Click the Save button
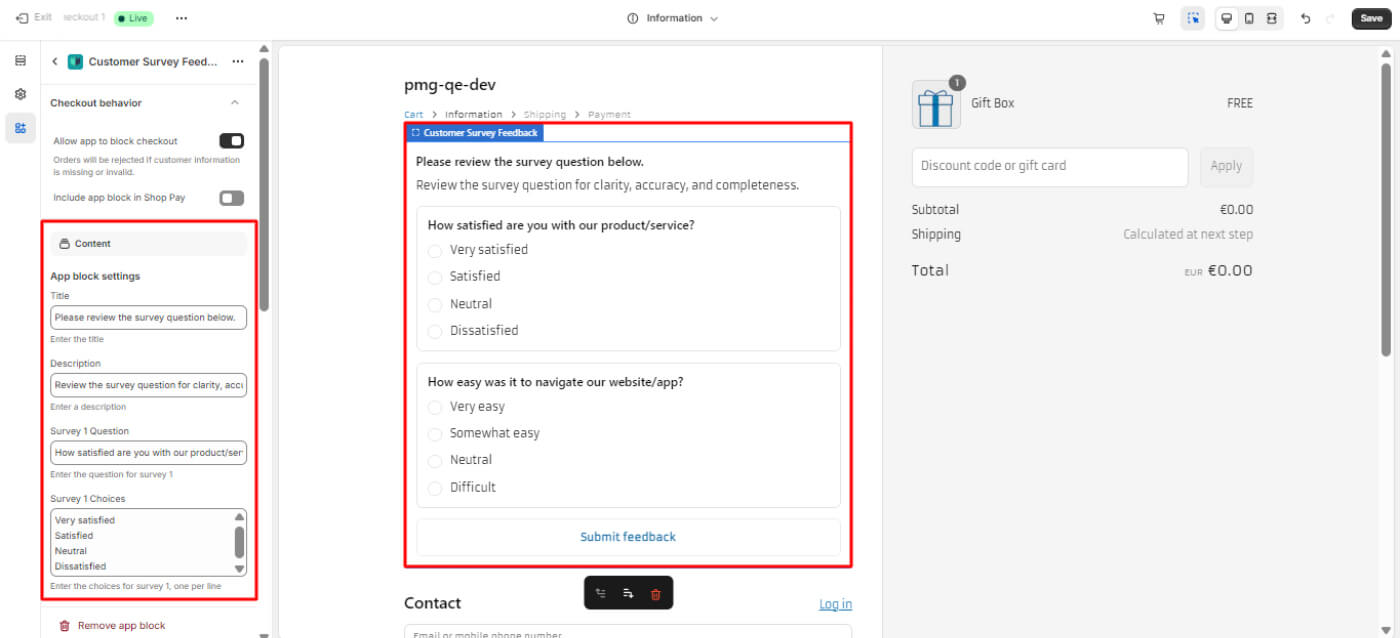This screenshot has width=1400, height=638. click(x=1371, y=18)
